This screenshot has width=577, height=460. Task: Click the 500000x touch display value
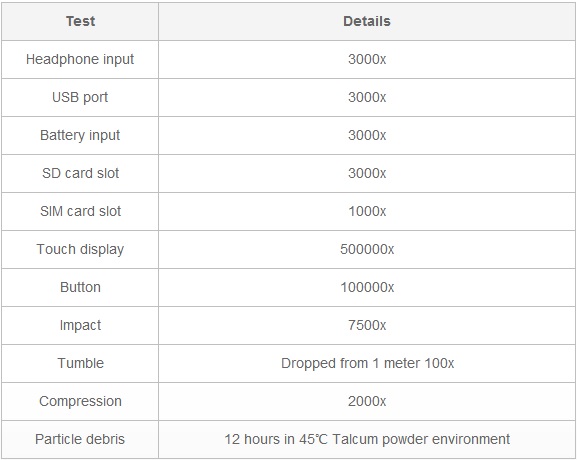(x=367, y=250)
